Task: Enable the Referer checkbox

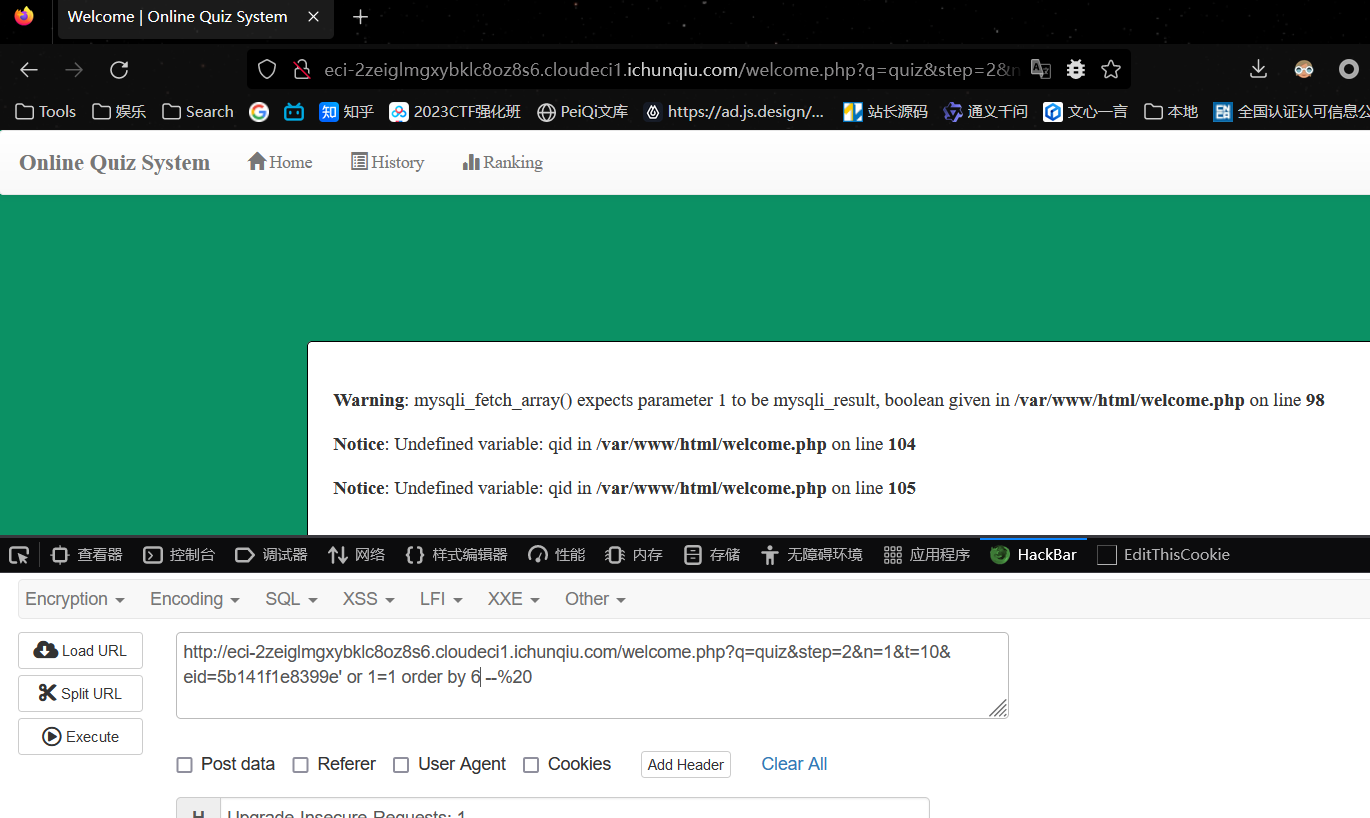Action: coord(300,765)
